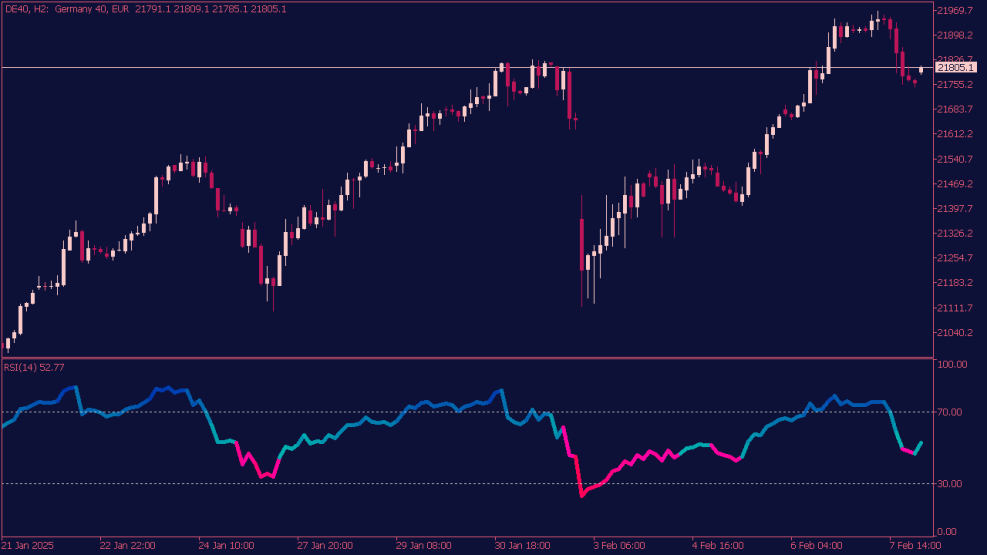Select the horizontal current price line
987x555 pixels.
467,67
